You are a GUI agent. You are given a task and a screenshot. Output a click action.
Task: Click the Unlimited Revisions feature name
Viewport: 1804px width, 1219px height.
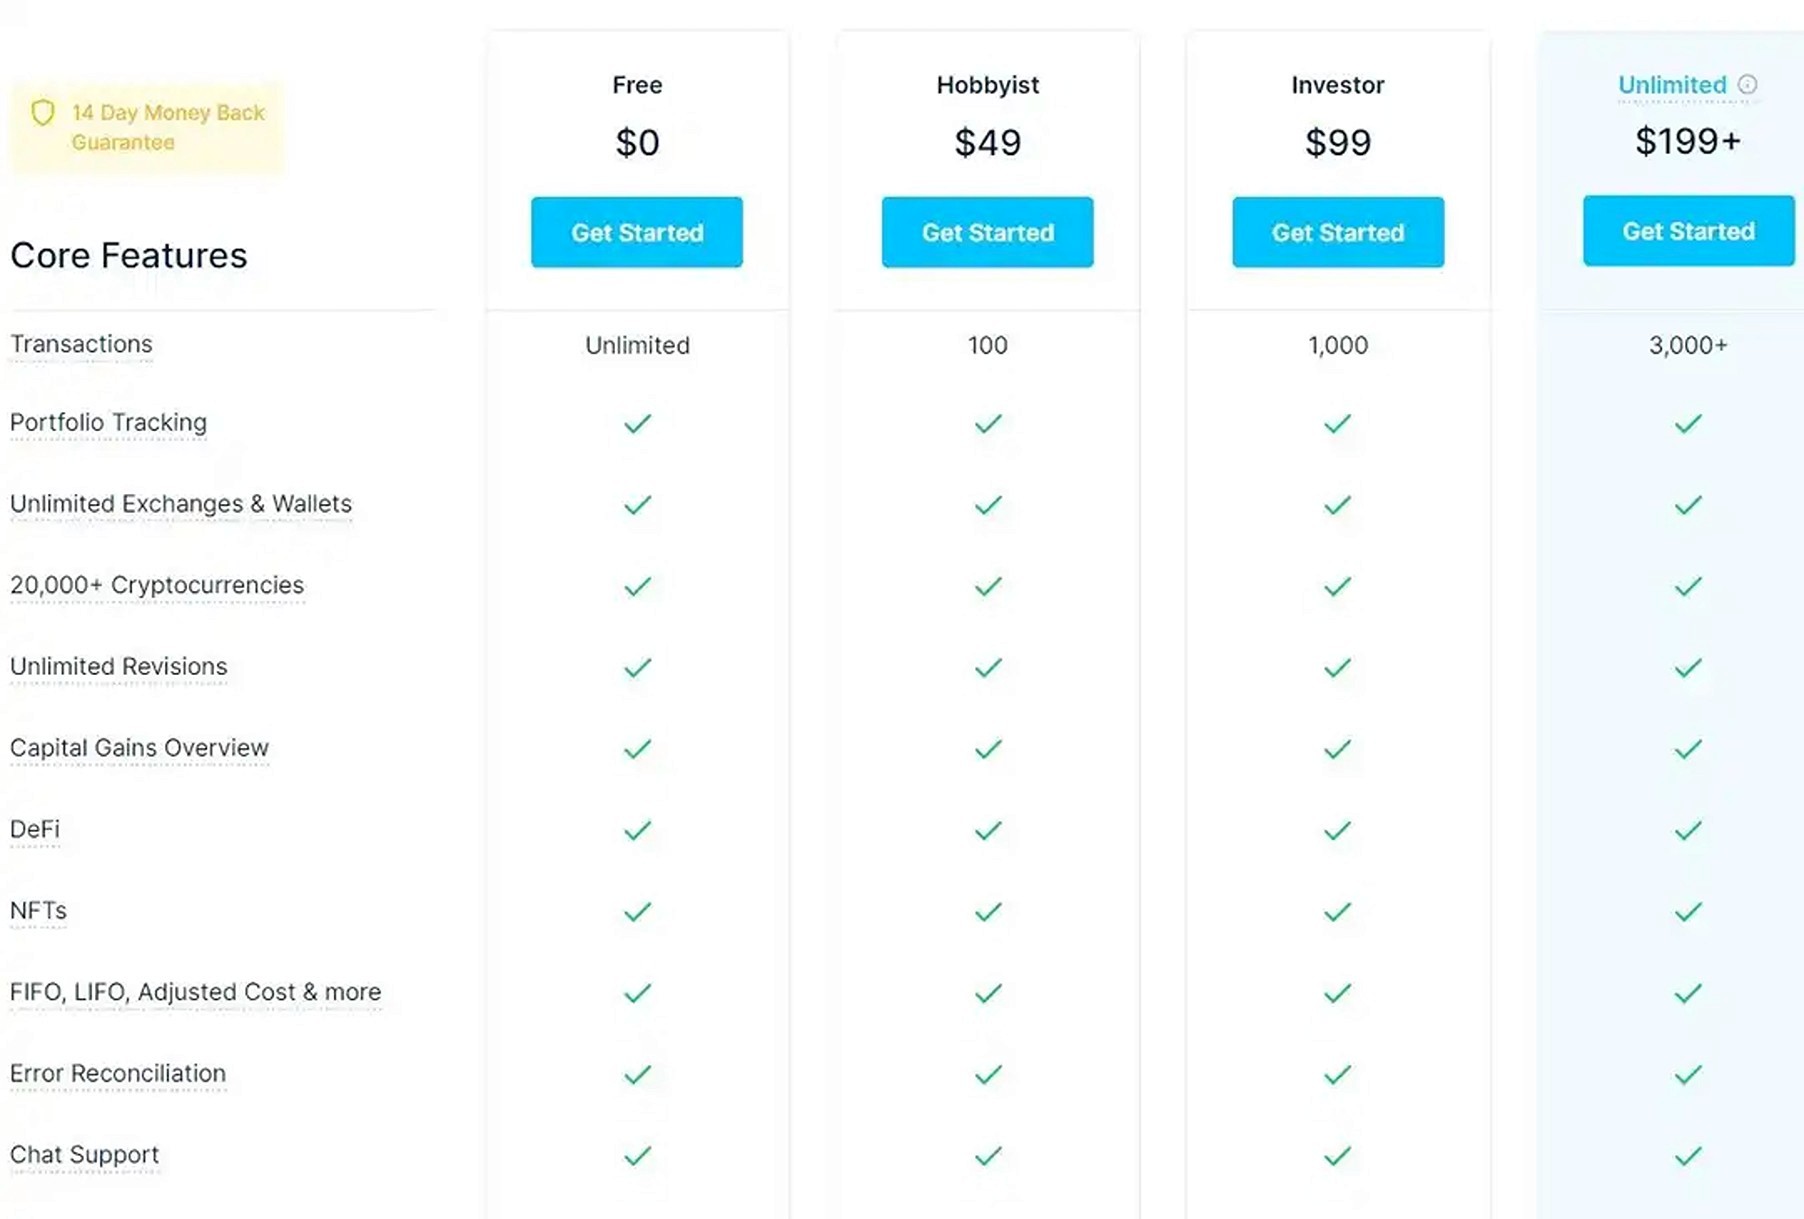118,666
